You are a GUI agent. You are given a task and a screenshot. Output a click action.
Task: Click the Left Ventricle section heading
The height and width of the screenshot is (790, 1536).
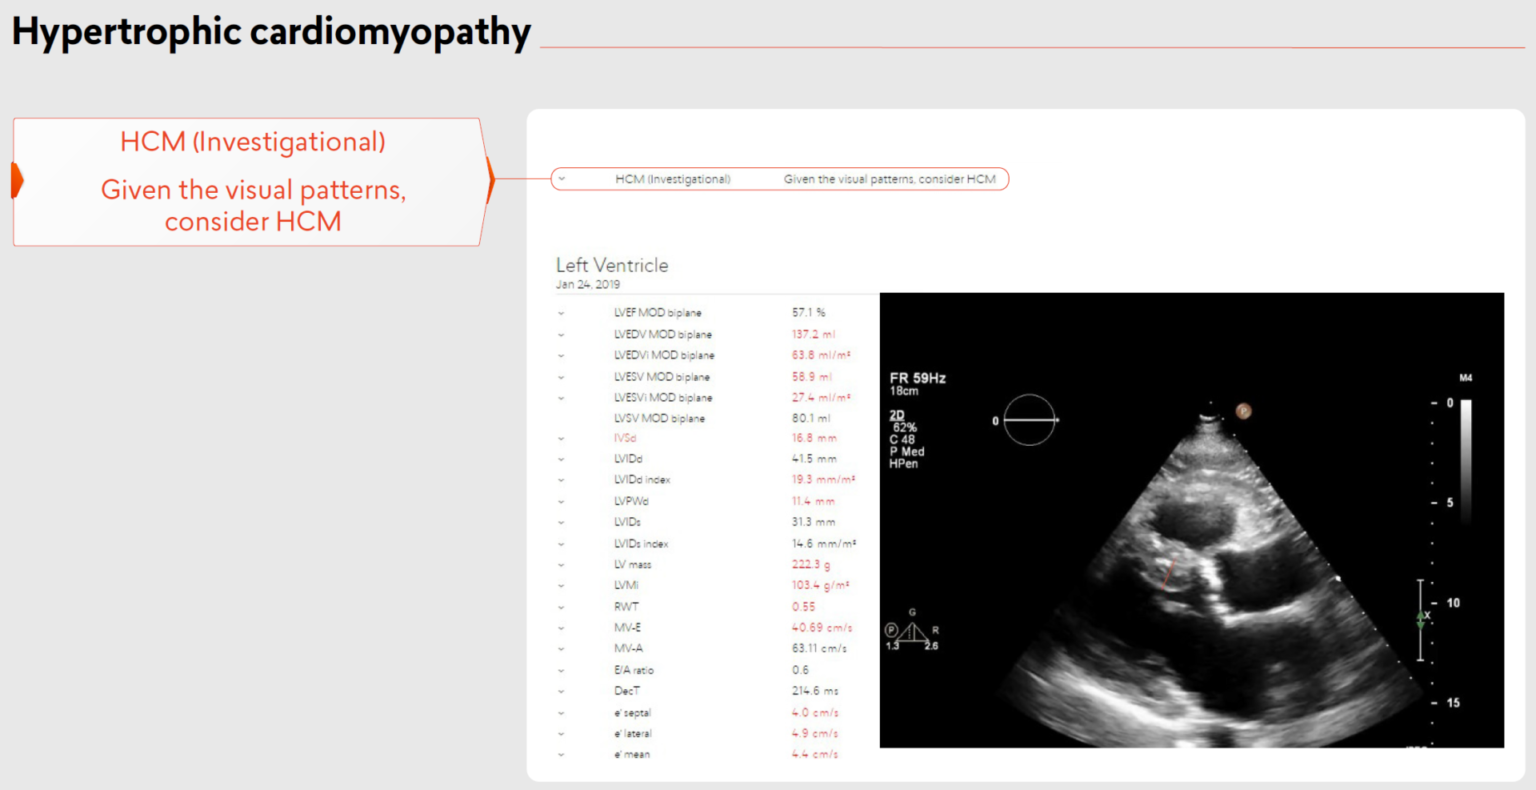[x=612, y=265]
